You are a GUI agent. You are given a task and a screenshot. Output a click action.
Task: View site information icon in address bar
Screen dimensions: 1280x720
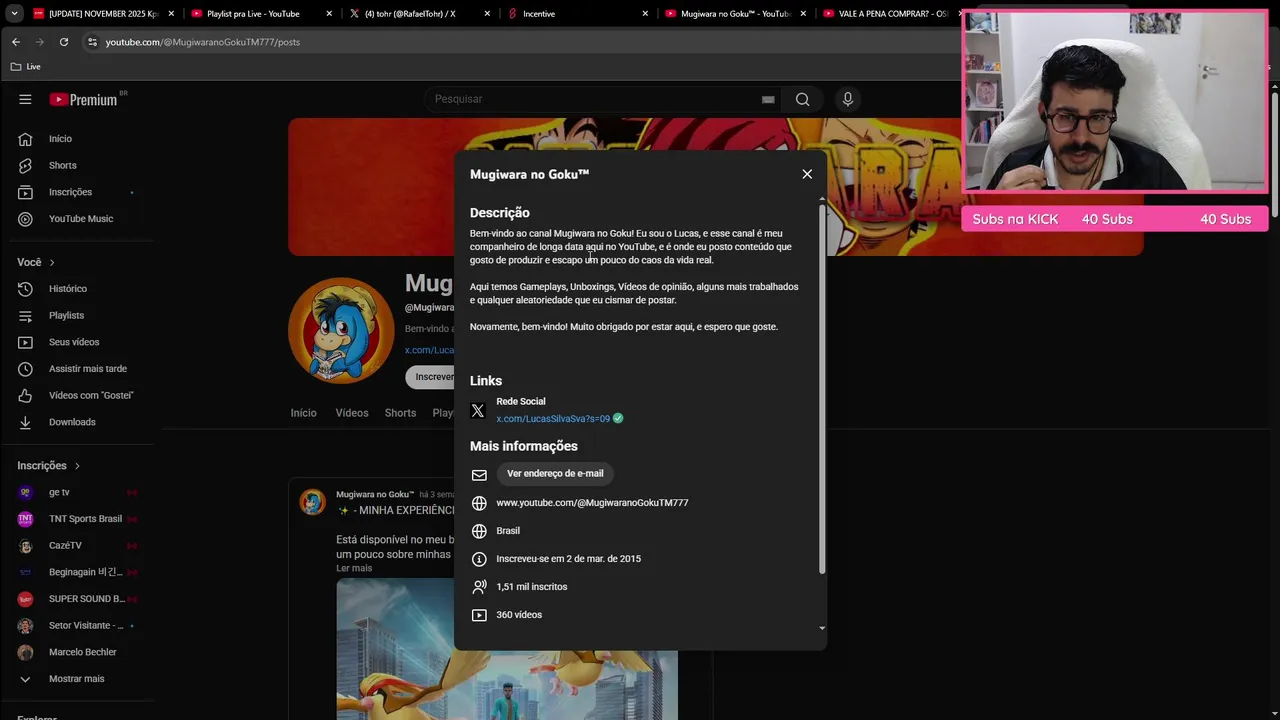pos(92,42)
